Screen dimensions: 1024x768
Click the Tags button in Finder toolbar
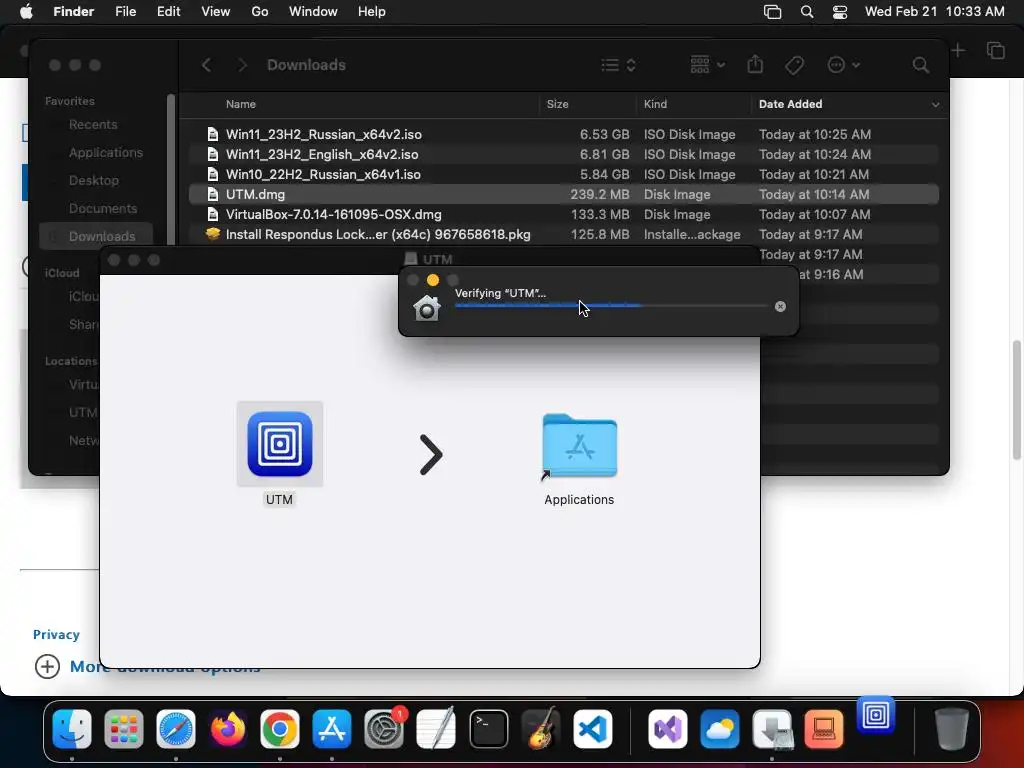pos(794,65)
